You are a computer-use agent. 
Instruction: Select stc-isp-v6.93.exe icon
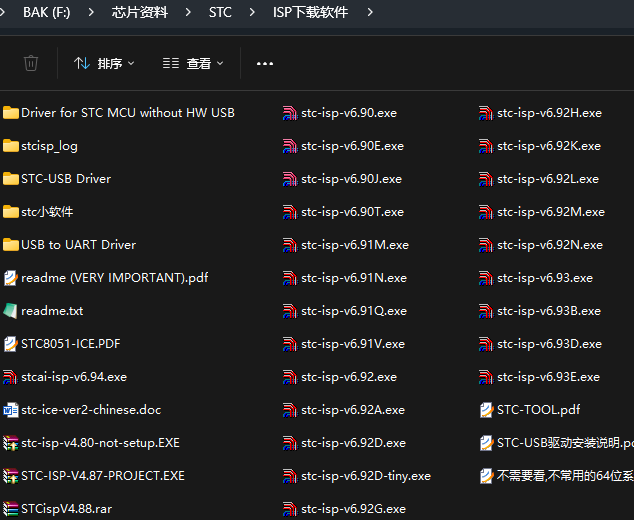[x=486, y=278]
